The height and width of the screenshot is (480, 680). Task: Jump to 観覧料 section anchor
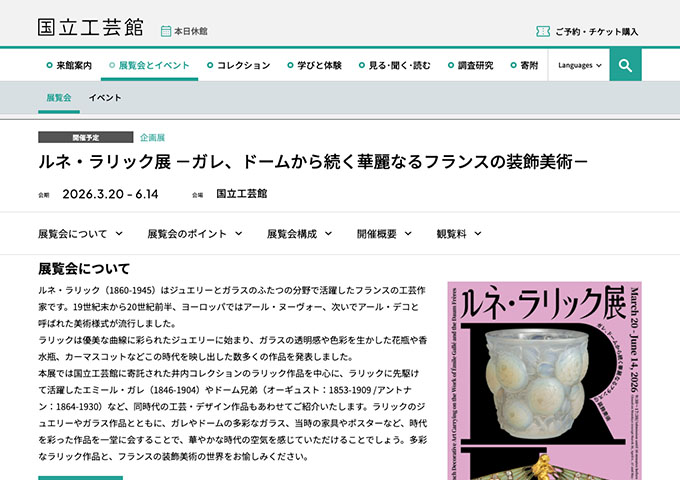[459, 234]
